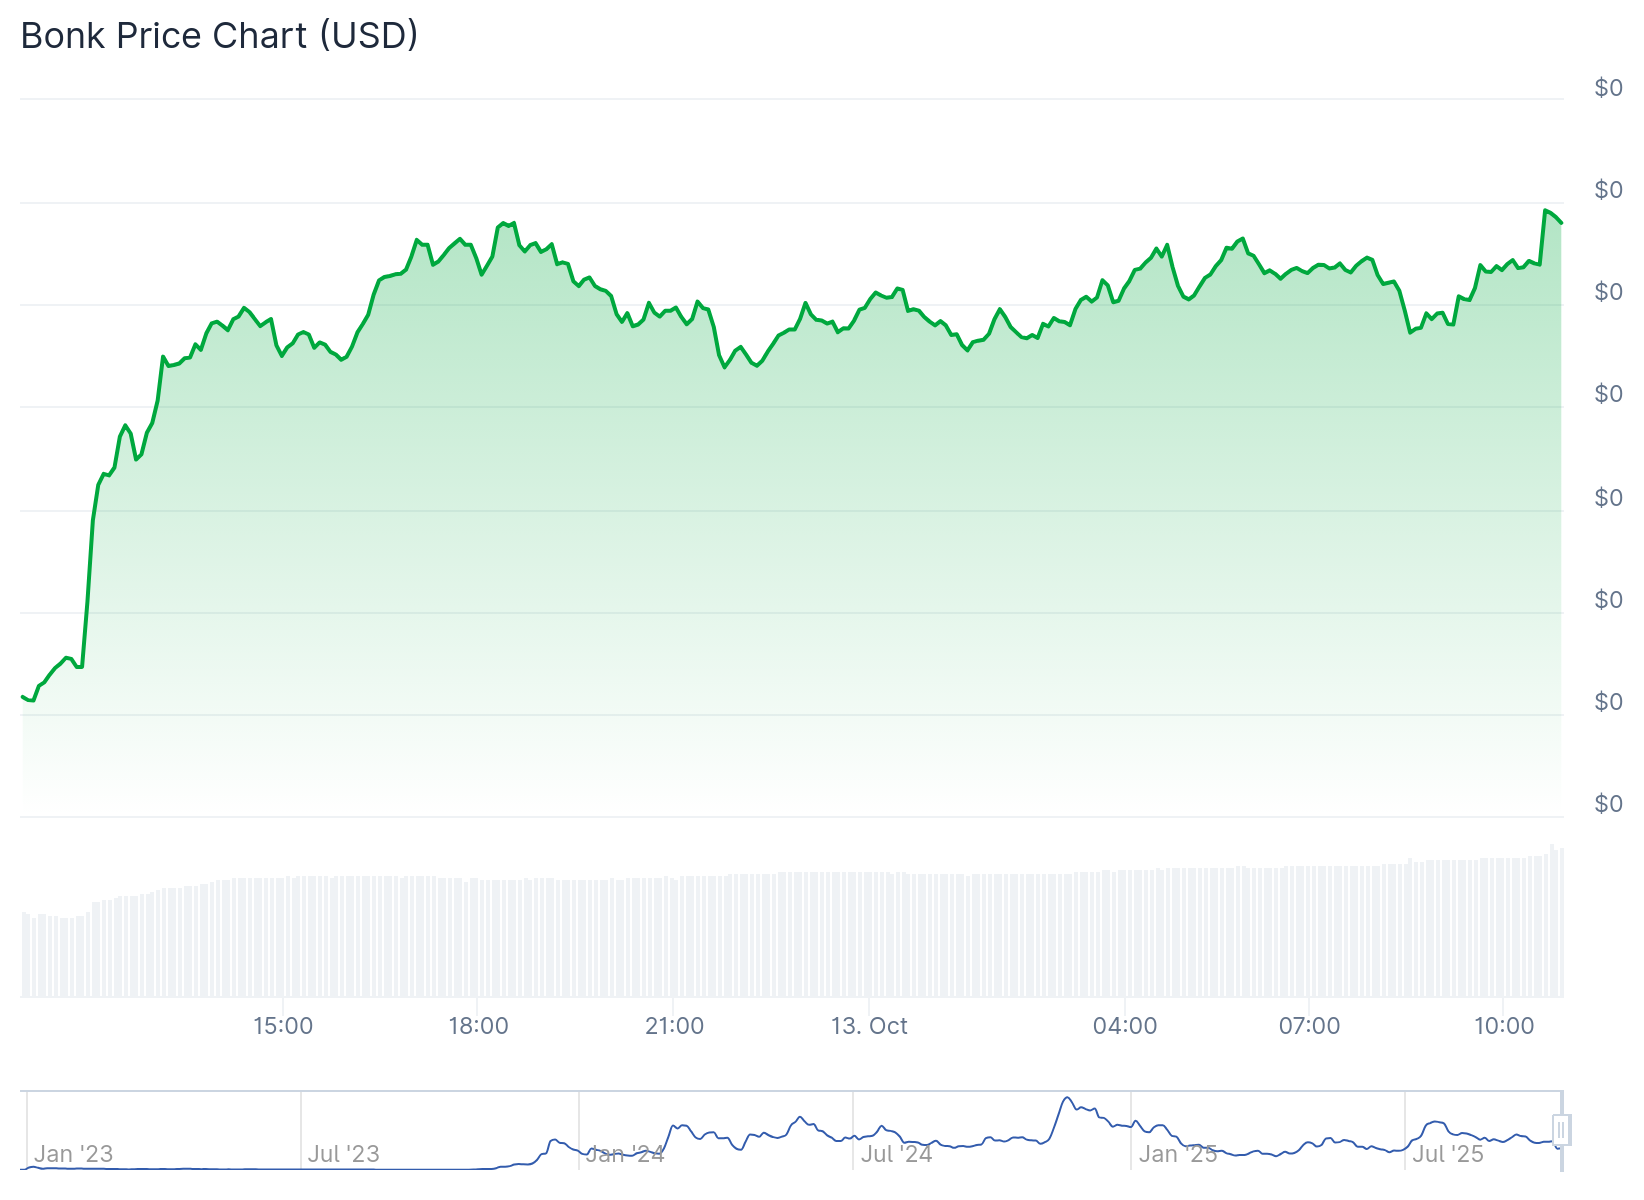This screenshot has height=1200, width=1644.
Task: Jump to Jan '24 in the navigator
Action: pyautogui.click(x=624, y=1154)
